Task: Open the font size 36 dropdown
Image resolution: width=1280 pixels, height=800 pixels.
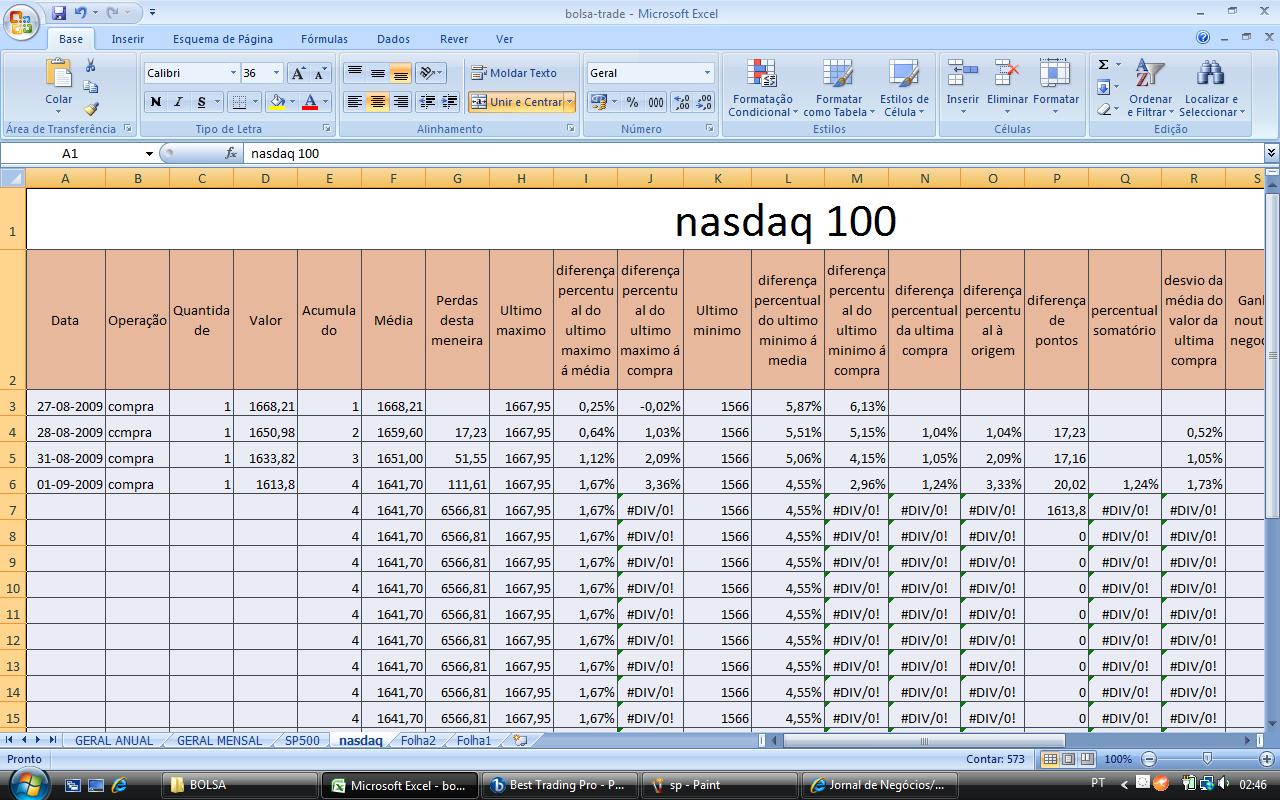Action: [276, 73]
